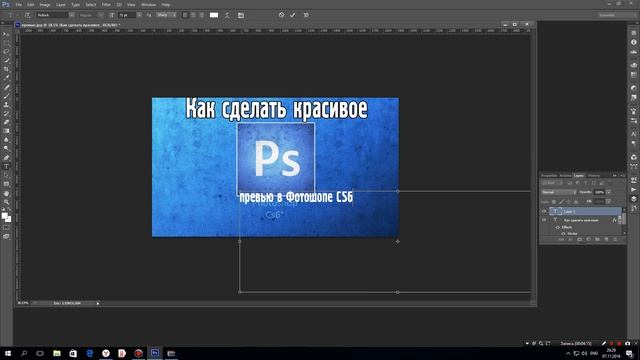This screenshot has width=640, height=360.
Task: Select the Horizontal Type tool
Action: 6,167
